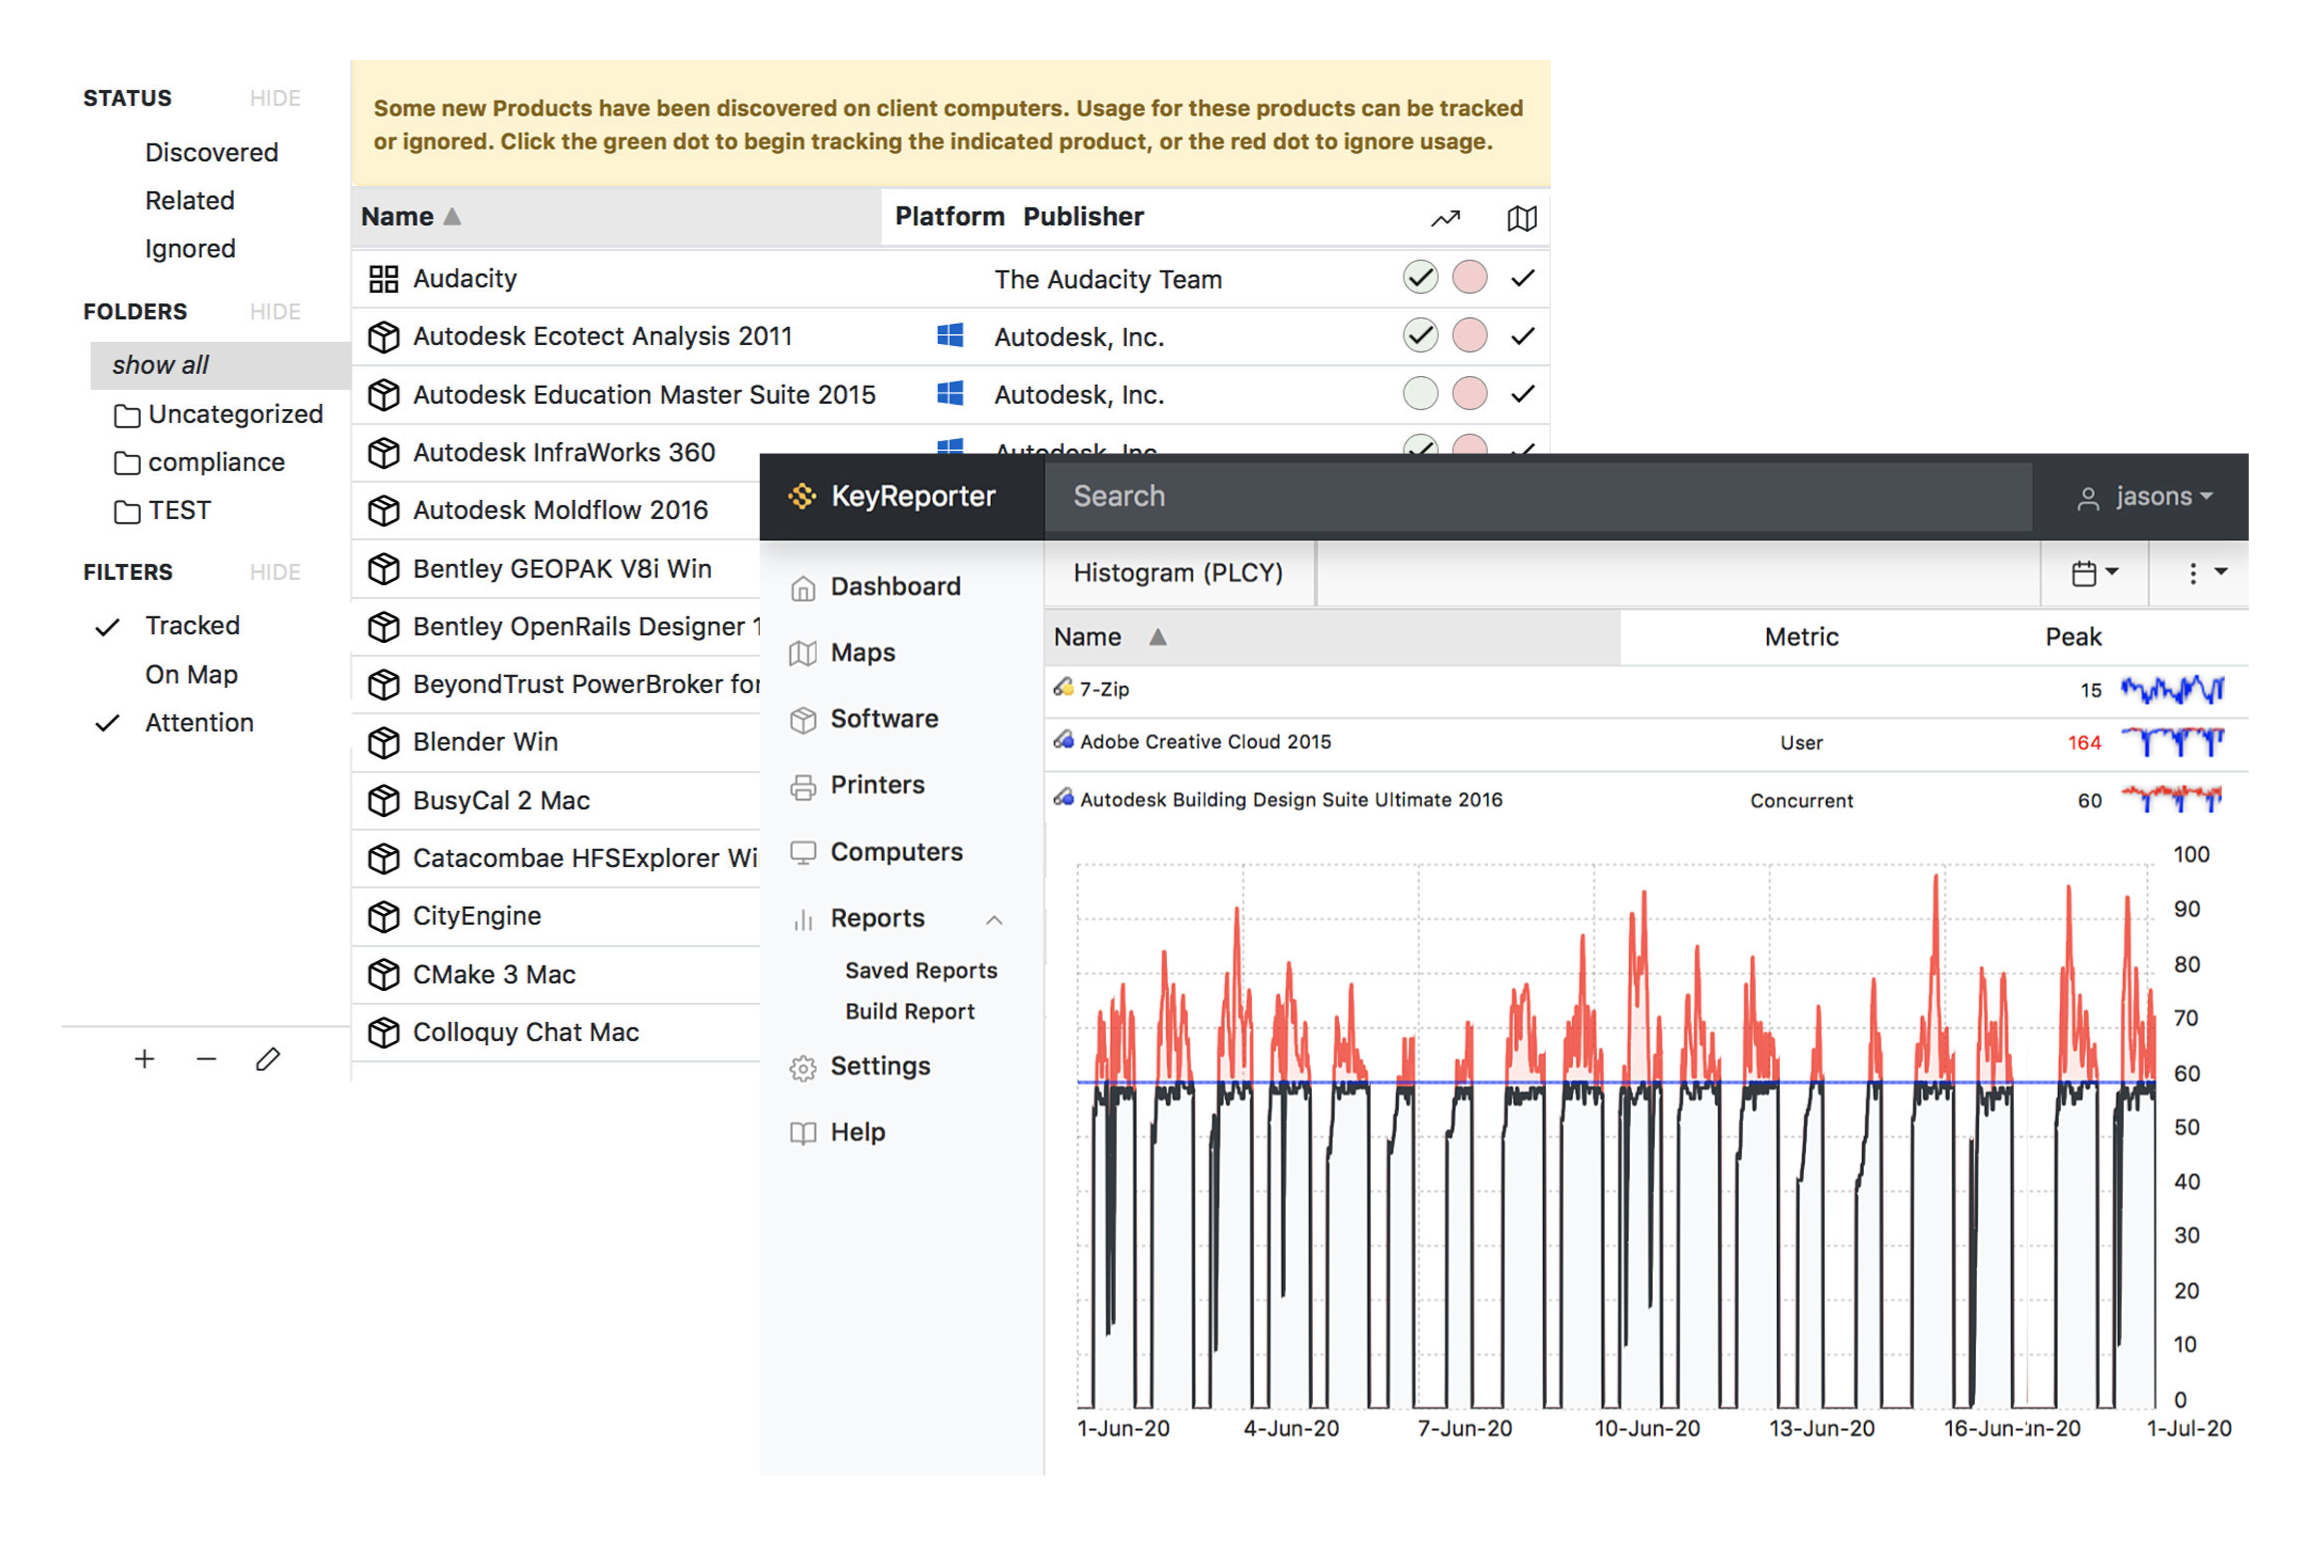Image resolution: width=2303 pixels, height=1551 pixels.
Task: Click the package icon beside Colloquy Chat Mac
Action: [x=383, y=1032]
